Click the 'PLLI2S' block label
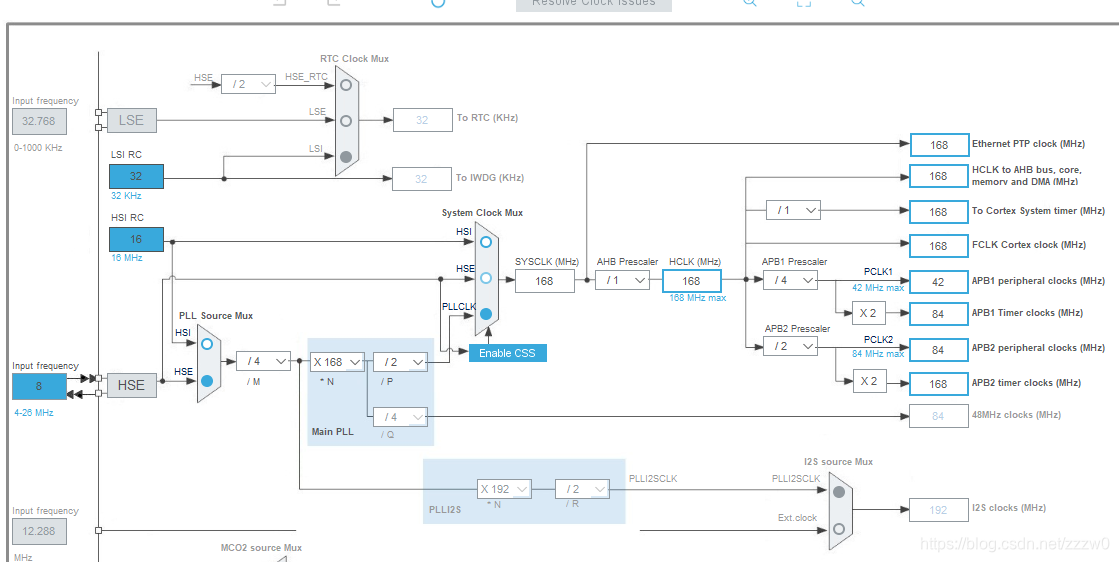 (445, 510)
